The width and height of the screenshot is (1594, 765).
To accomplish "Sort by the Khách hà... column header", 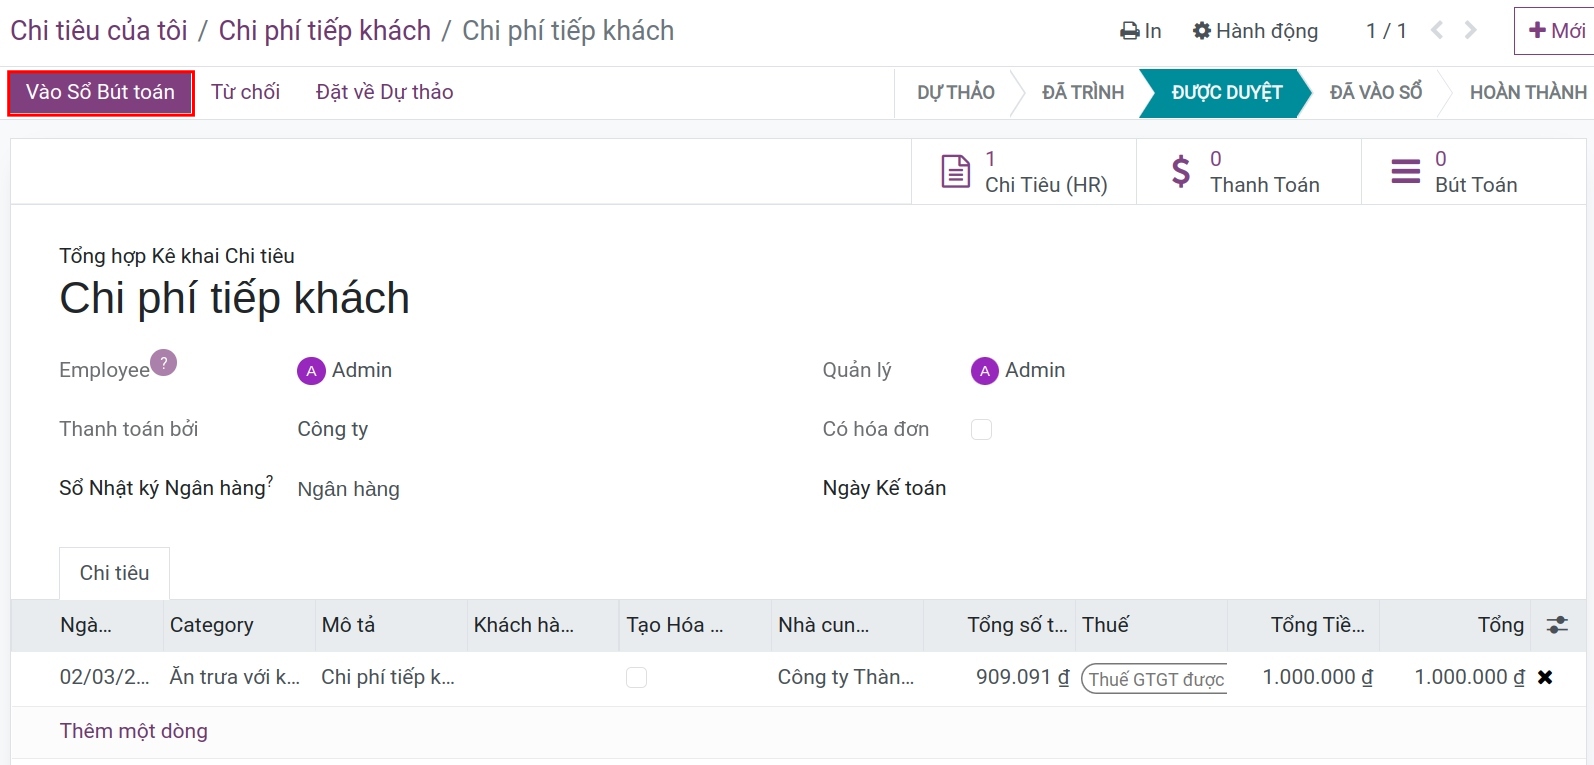I will click(x=544, y=625).
